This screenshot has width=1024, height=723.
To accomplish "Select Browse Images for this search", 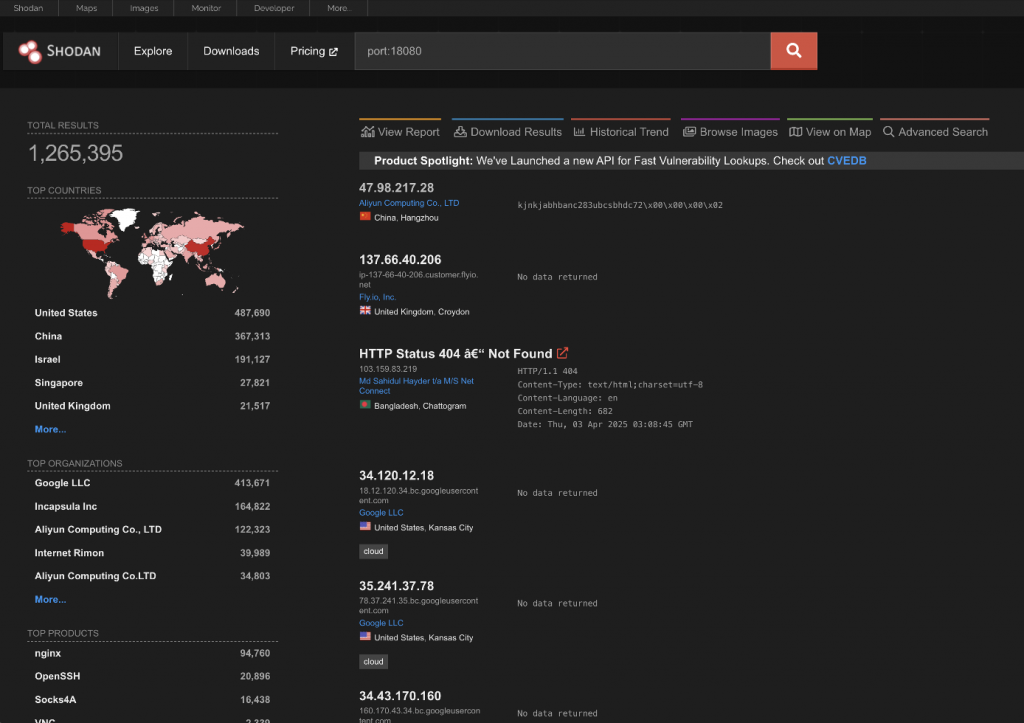I will (730, 131).
